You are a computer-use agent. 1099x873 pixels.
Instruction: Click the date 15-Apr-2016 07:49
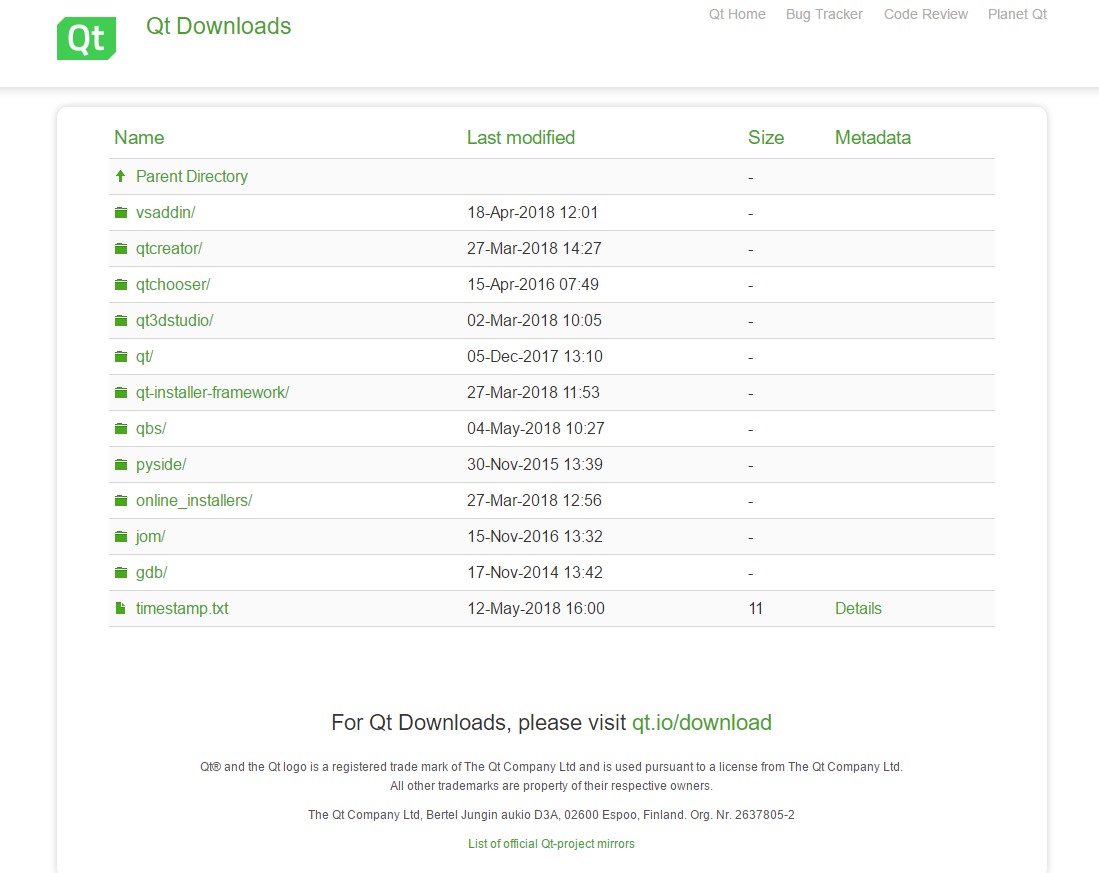pos(533,284)
